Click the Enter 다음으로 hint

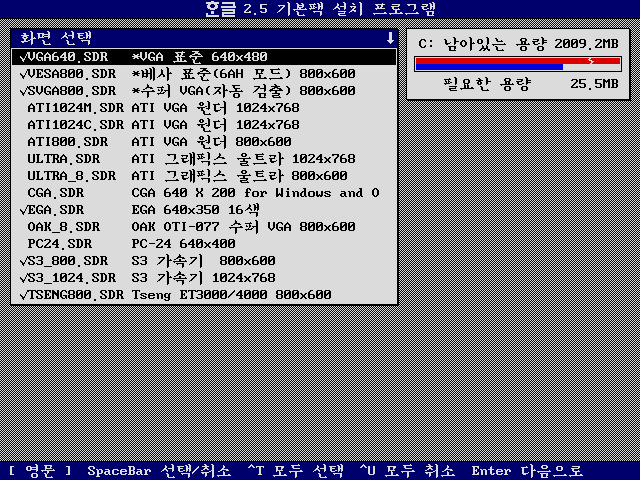click(527, 471)
